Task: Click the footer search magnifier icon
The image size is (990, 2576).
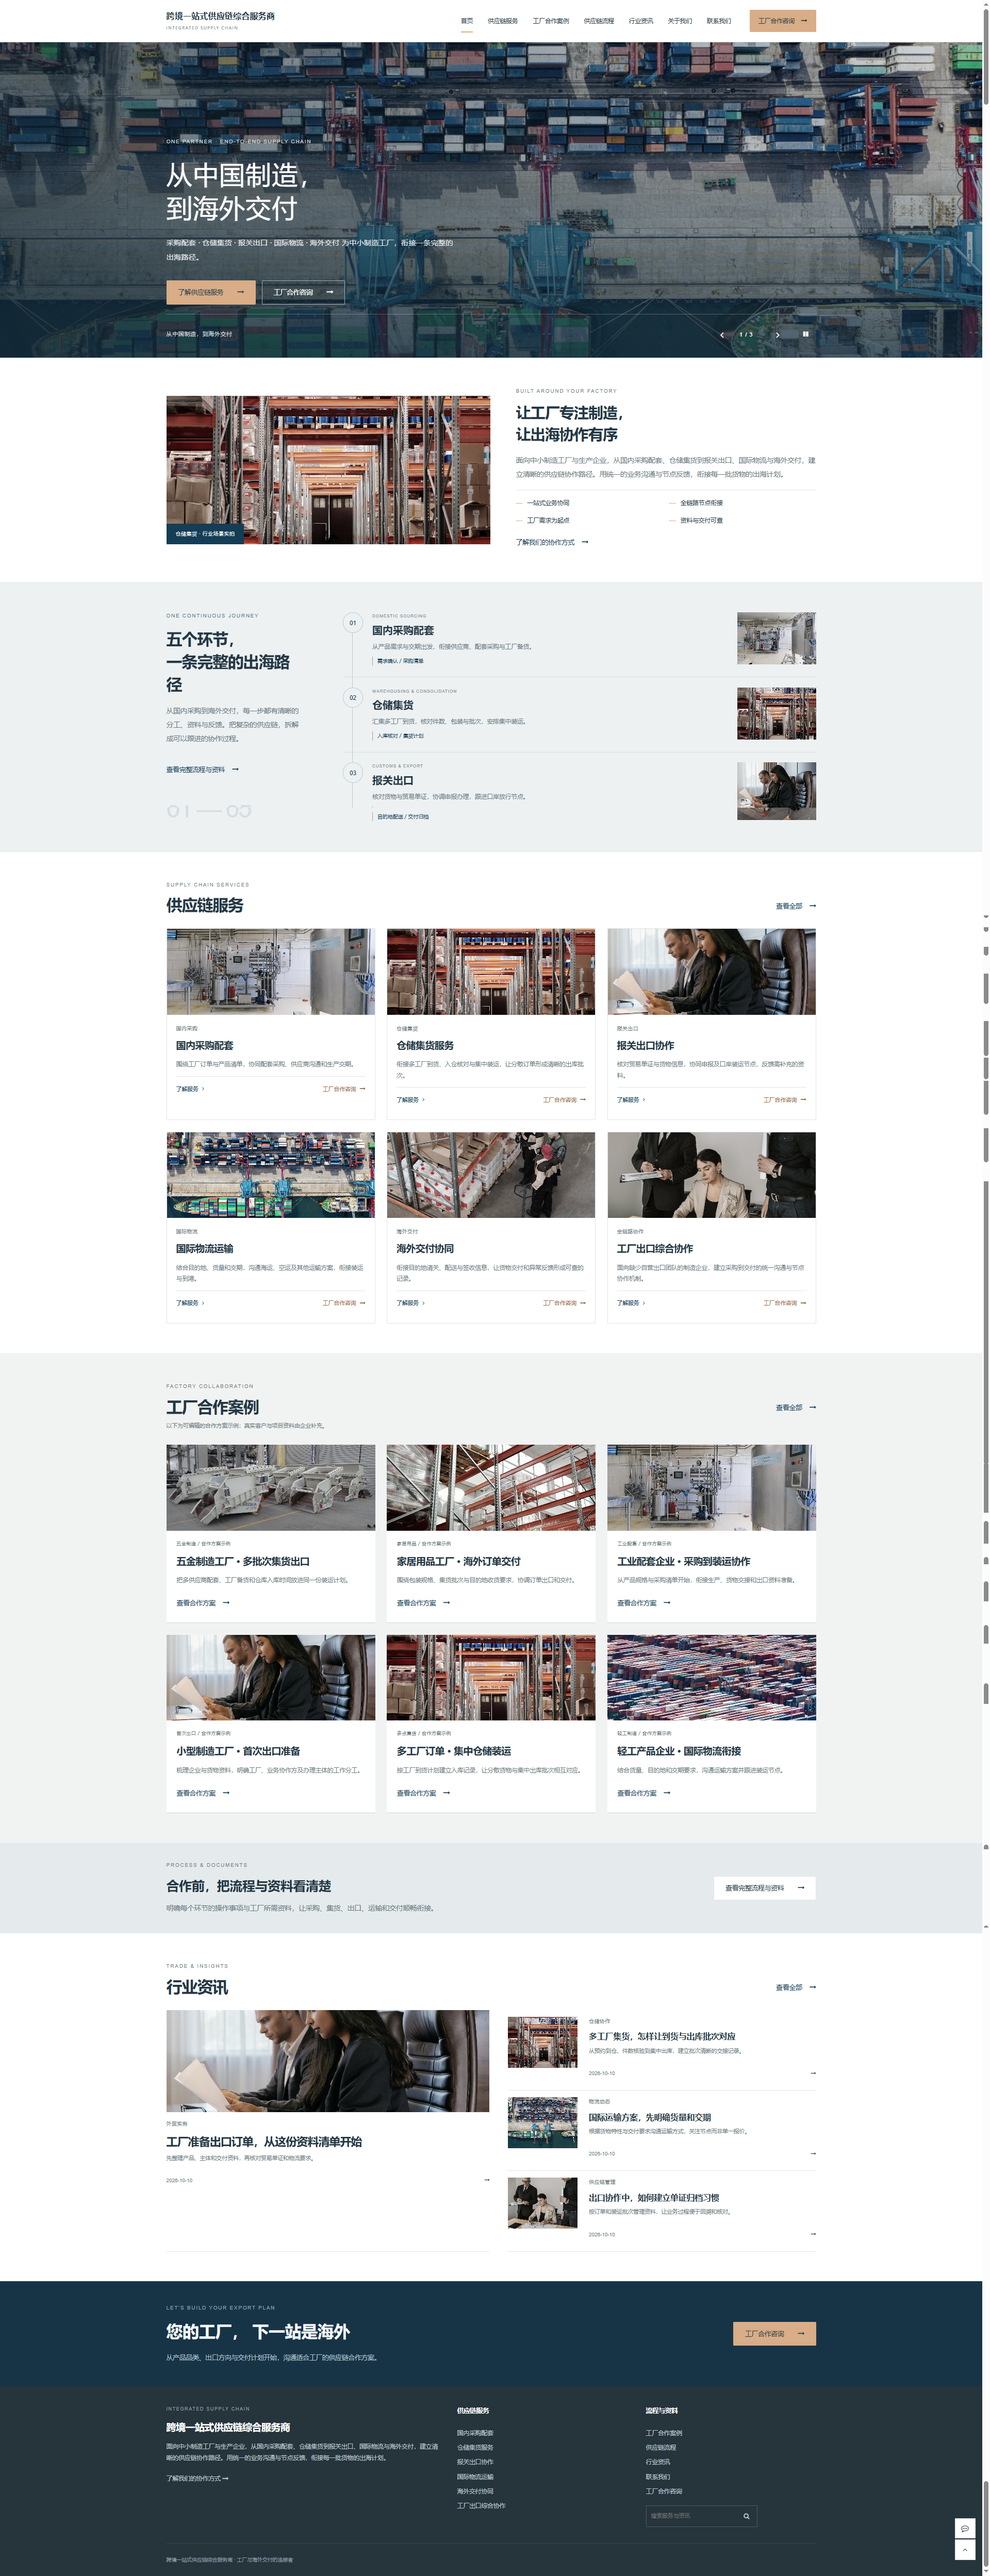Action: coord(746,2516)
